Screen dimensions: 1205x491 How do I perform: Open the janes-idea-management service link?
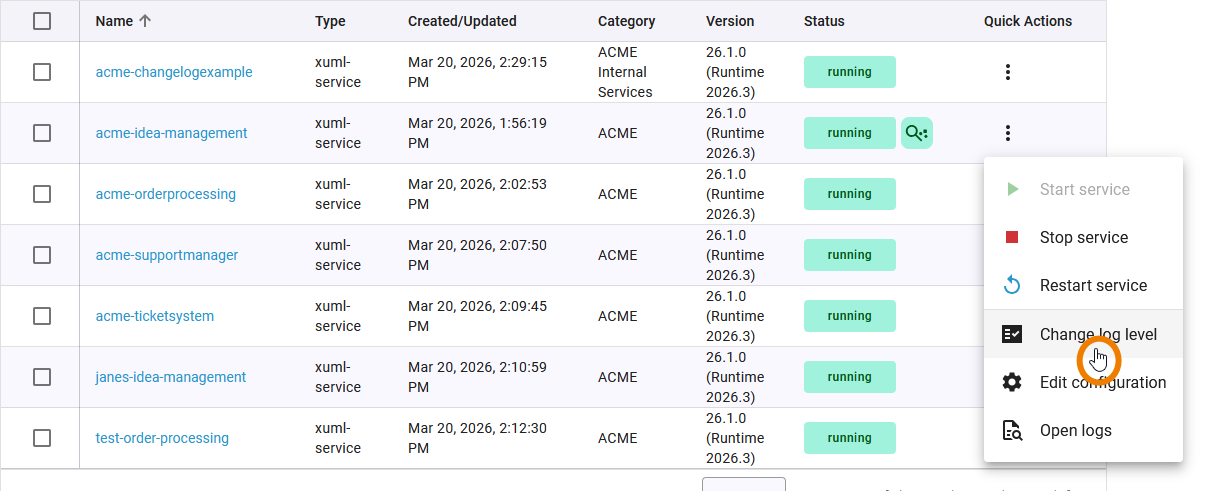point(171,377)
